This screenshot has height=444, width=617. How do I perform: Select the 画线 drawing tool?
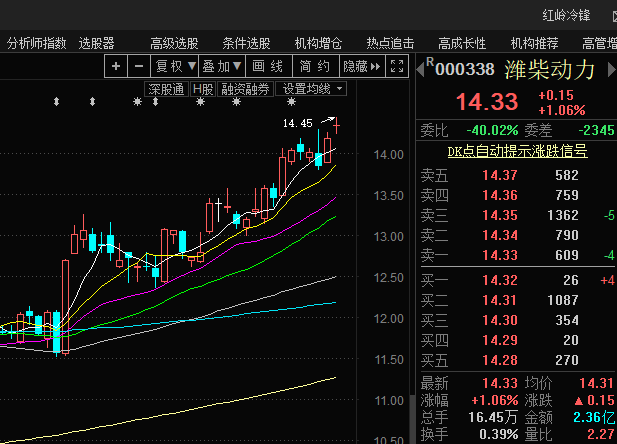tap(268, 66)
